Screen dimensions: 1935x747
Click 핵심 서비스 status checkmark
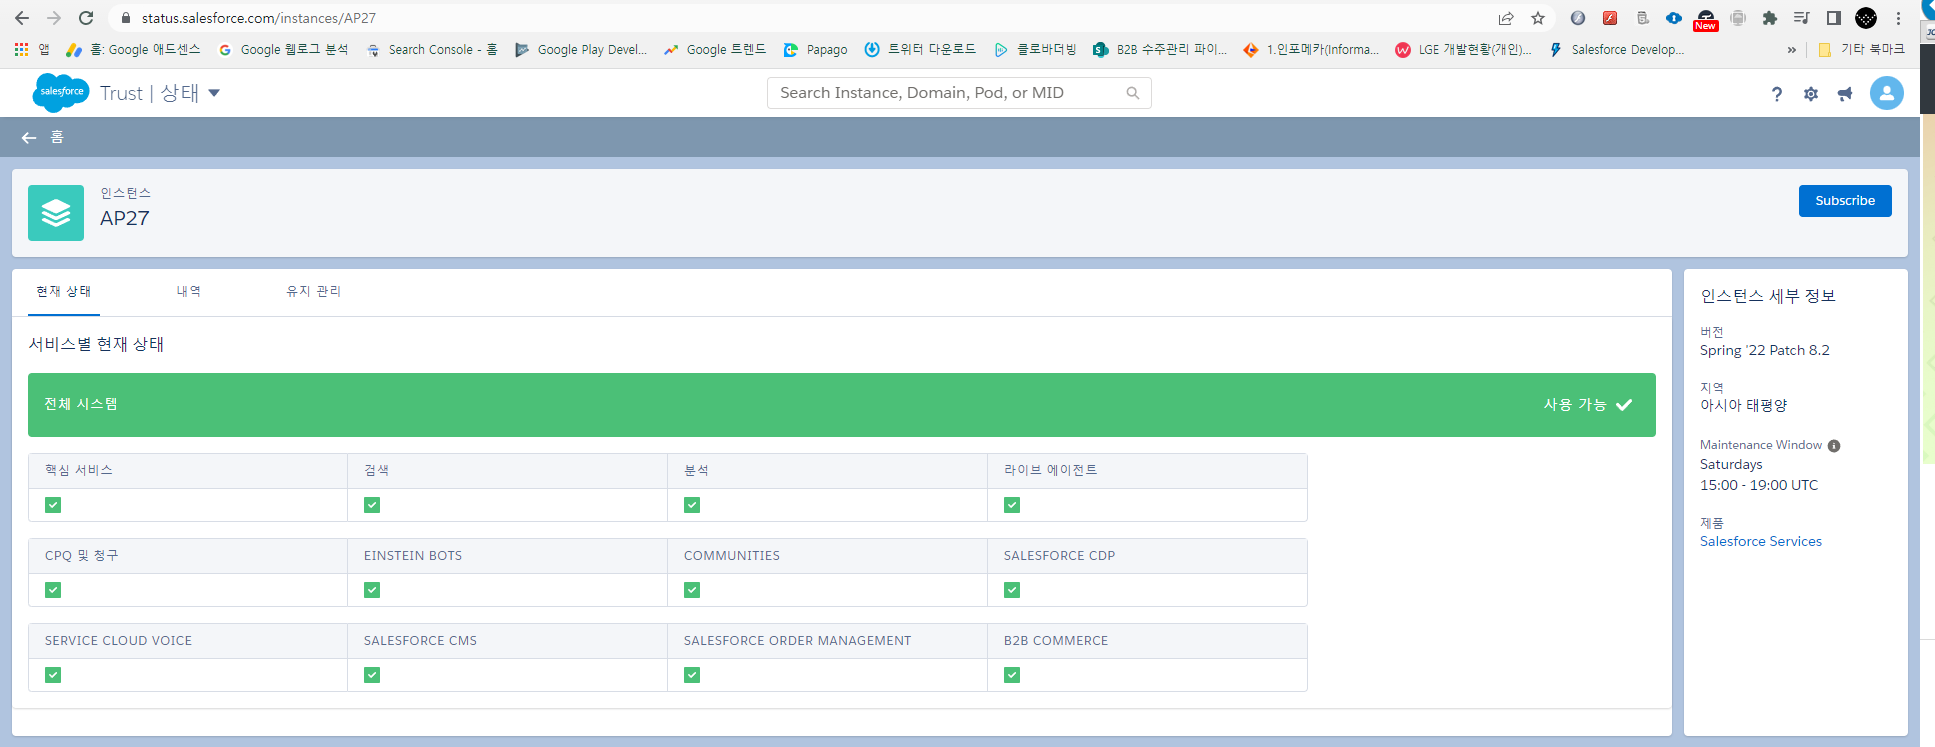tap(53, 505)
